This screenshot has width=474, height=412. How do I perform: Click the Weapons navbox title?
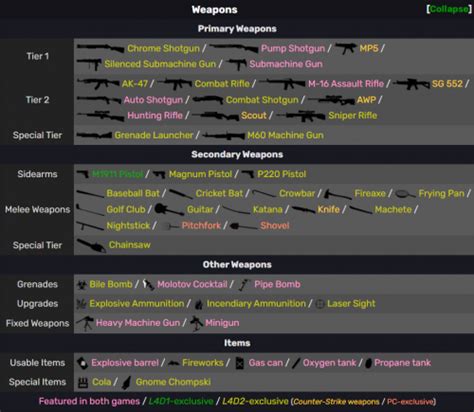(x=214, y=10)
